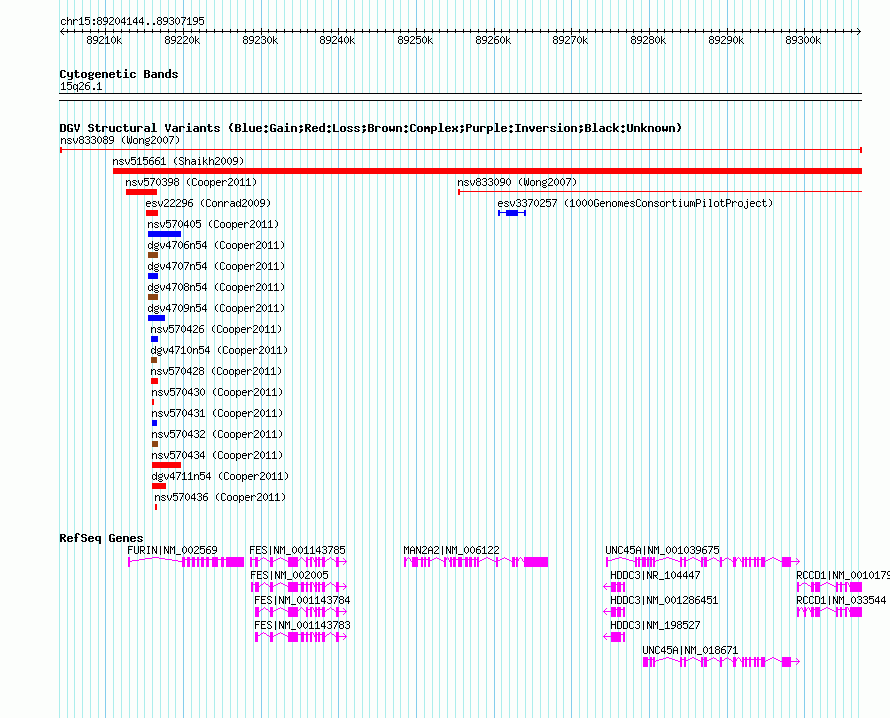This screenshot has width=890, height=718.
Task: Click the Cytogenetic Bands track title
Action: [119, 74]
